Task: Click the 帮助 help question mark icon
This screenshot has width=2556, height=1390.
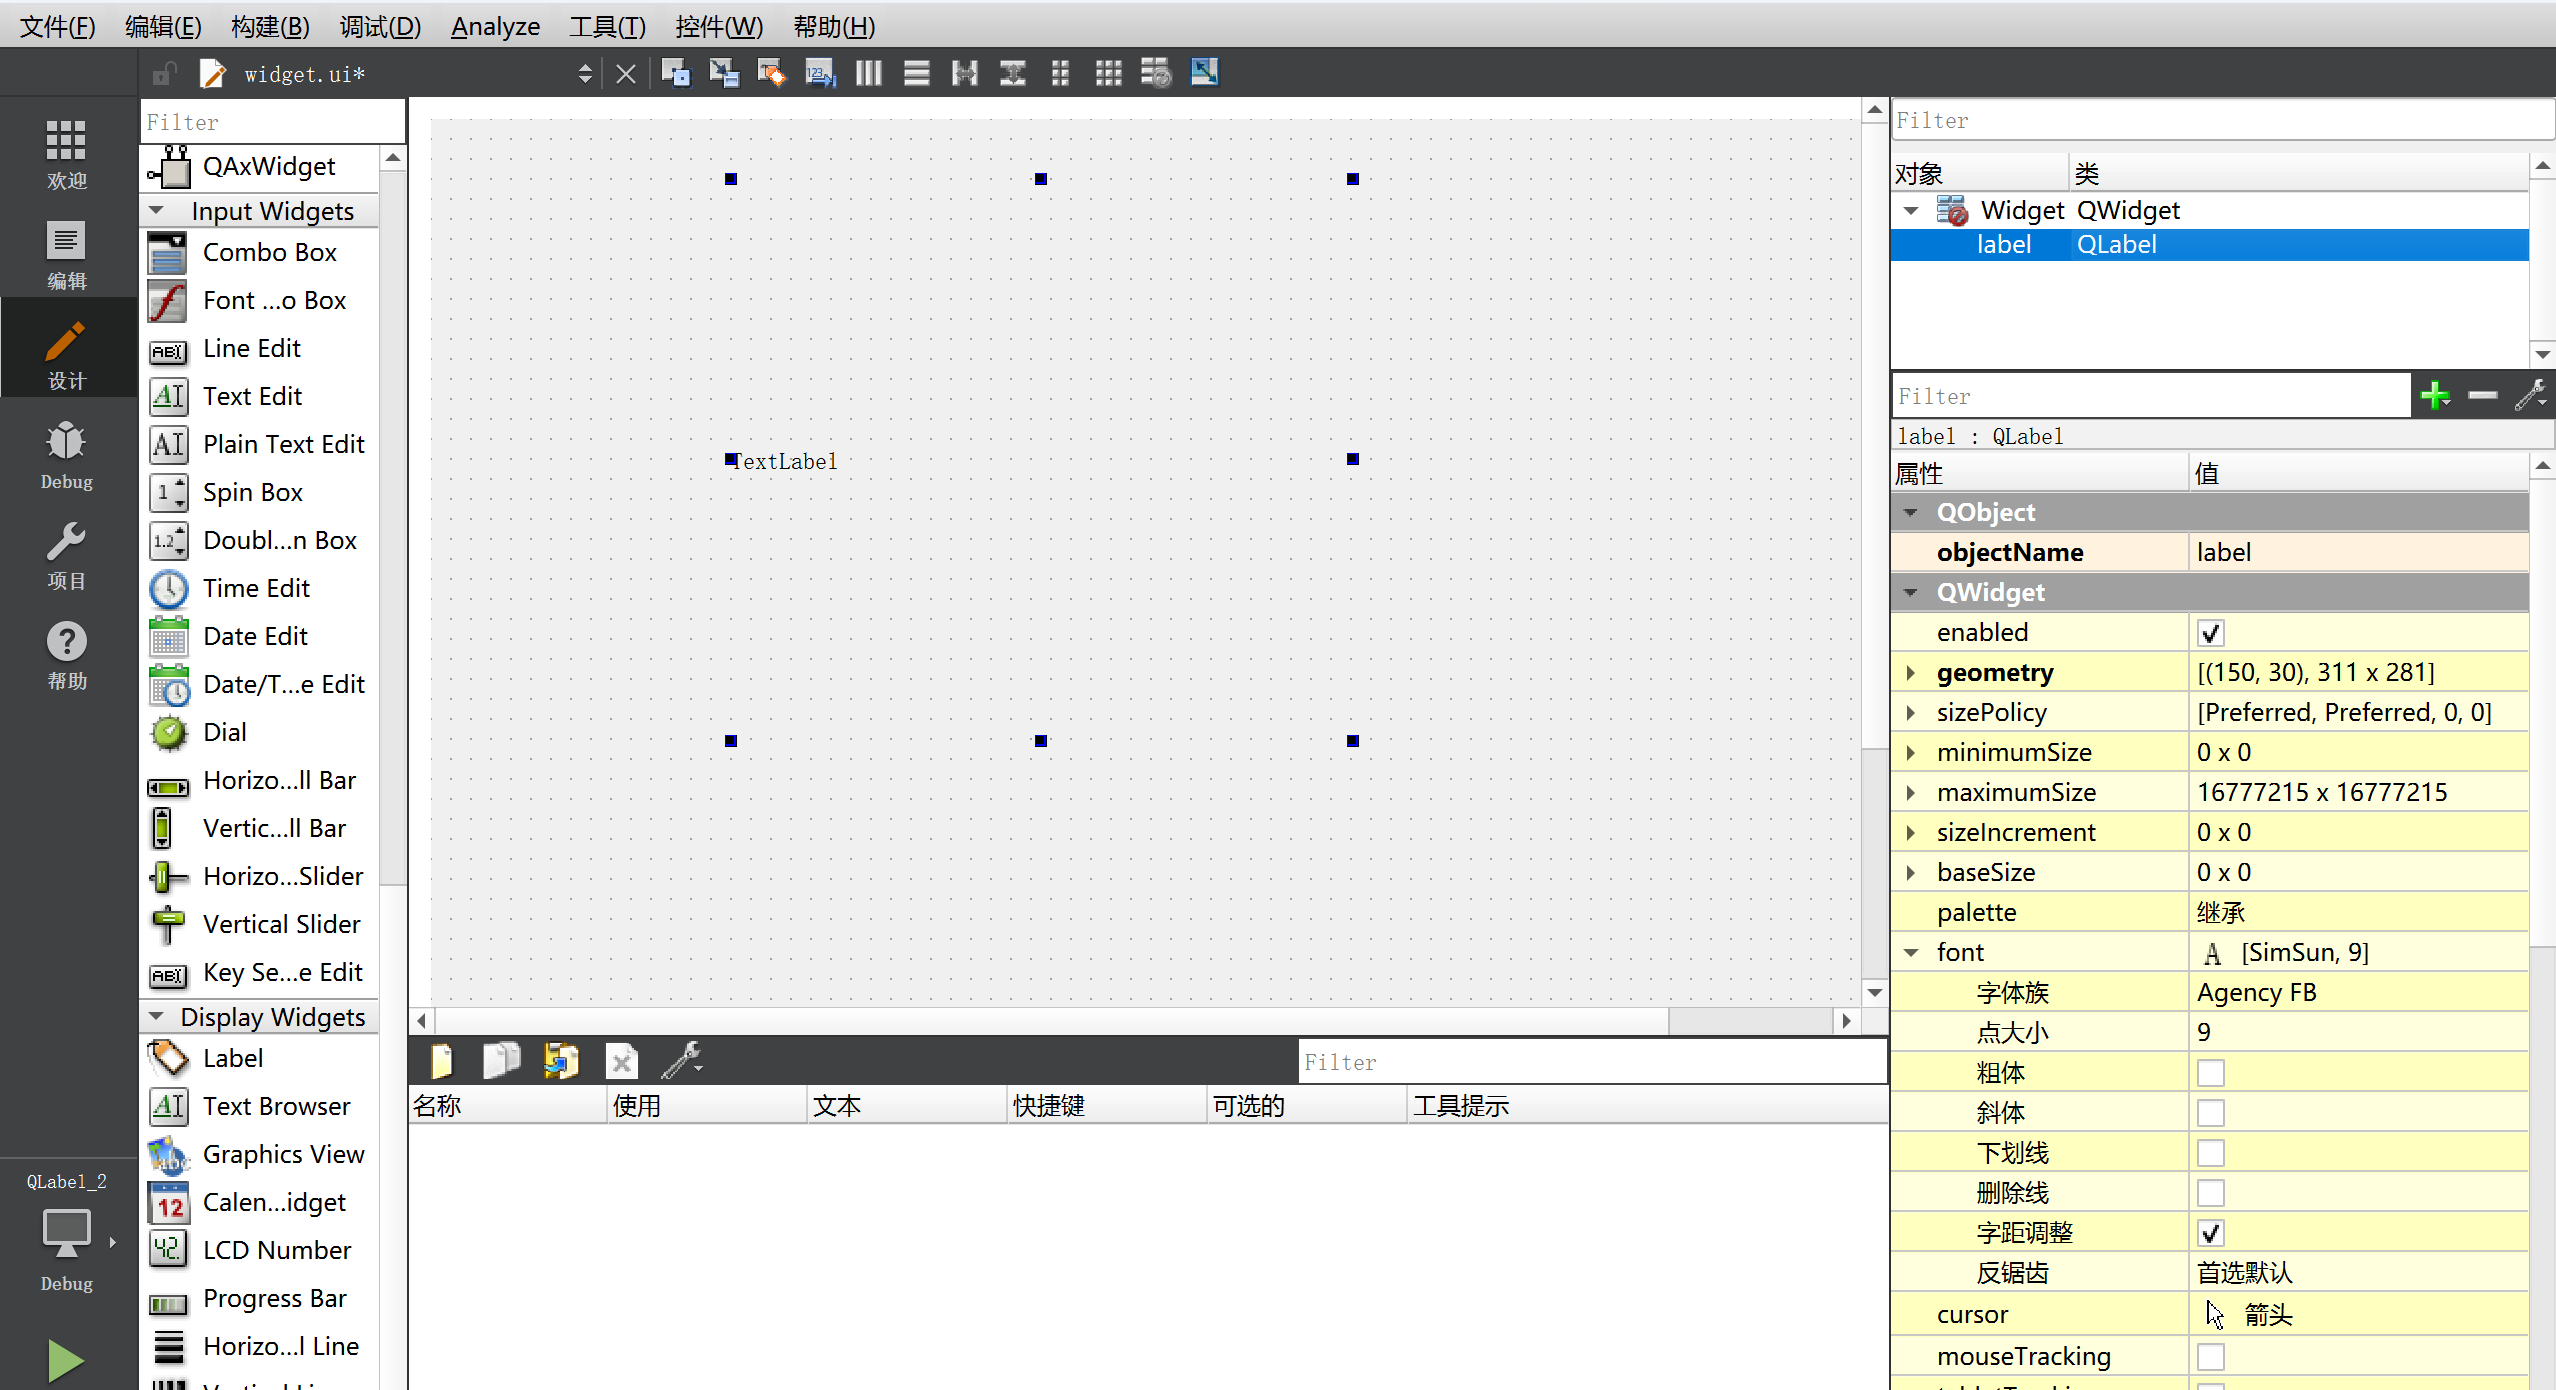Action: click(x=66, y=655)
